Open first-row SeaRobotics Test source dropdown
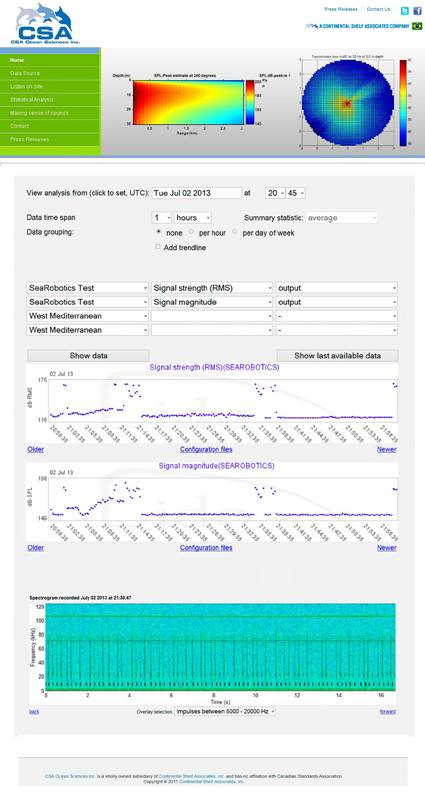425x794 pixels. pyautogui.click(x=87, y=288)
